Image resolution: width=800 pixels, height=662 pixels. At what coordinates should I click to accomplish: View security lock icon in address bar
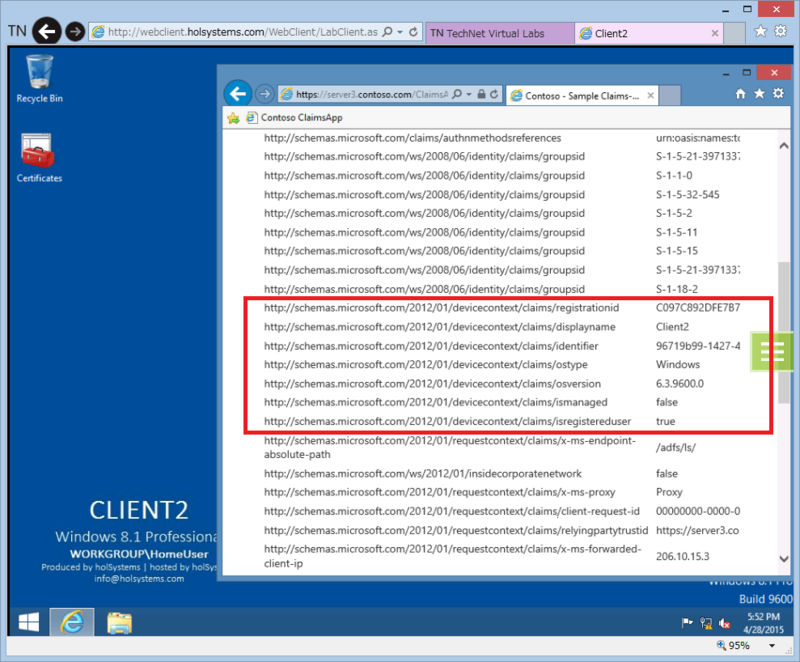(481, 94)
